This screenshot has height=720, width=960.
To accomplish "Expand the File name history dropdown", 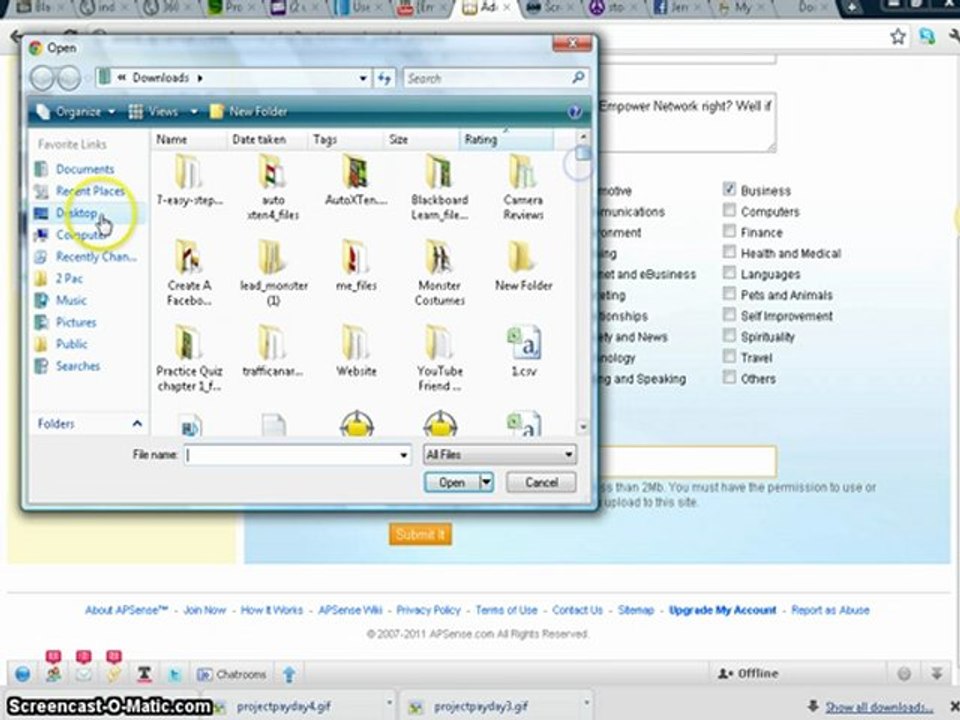I will (403, 455).
